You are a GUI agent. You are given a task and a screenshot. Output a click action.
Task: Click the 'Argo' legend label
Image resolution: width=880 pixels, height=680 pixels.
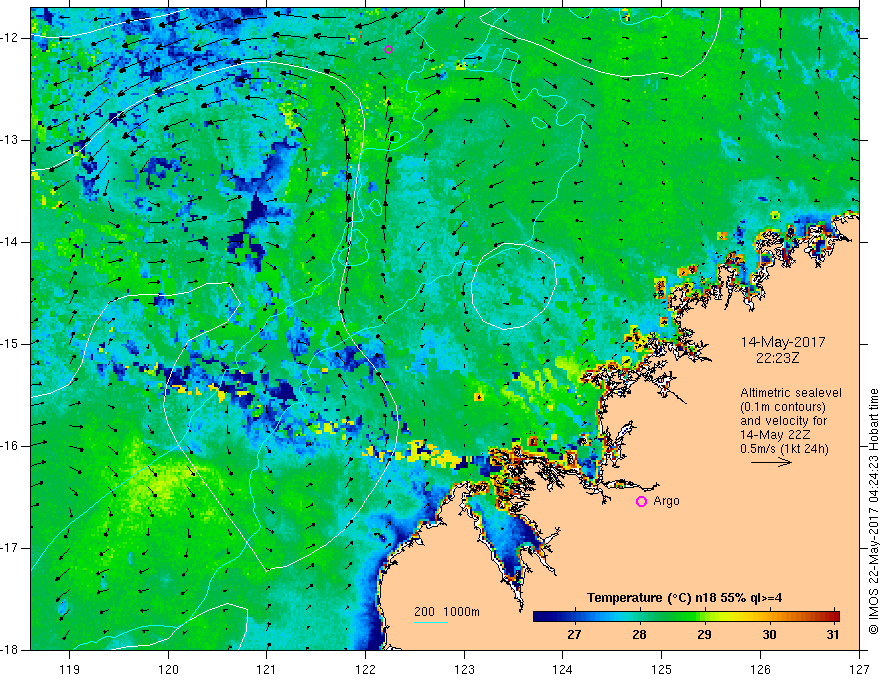click(x=666, y=501)
